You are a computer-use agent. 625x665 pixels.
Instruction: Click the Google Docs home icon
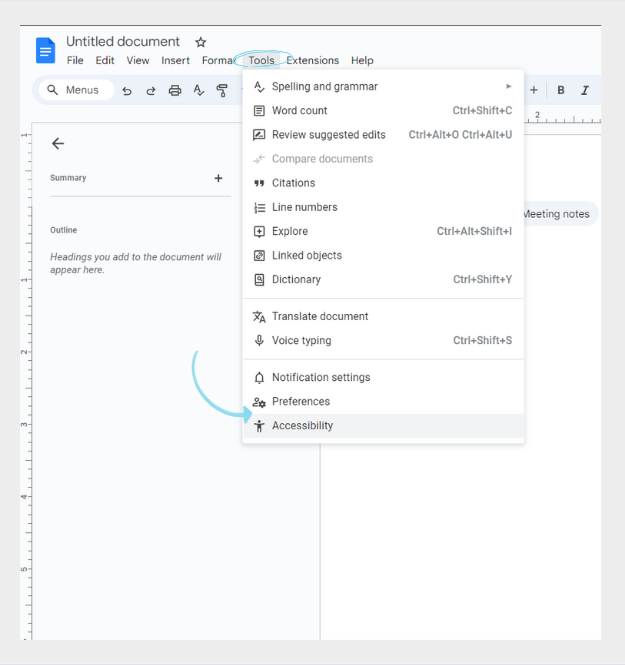pyautogui.click(x=45, y=50)
